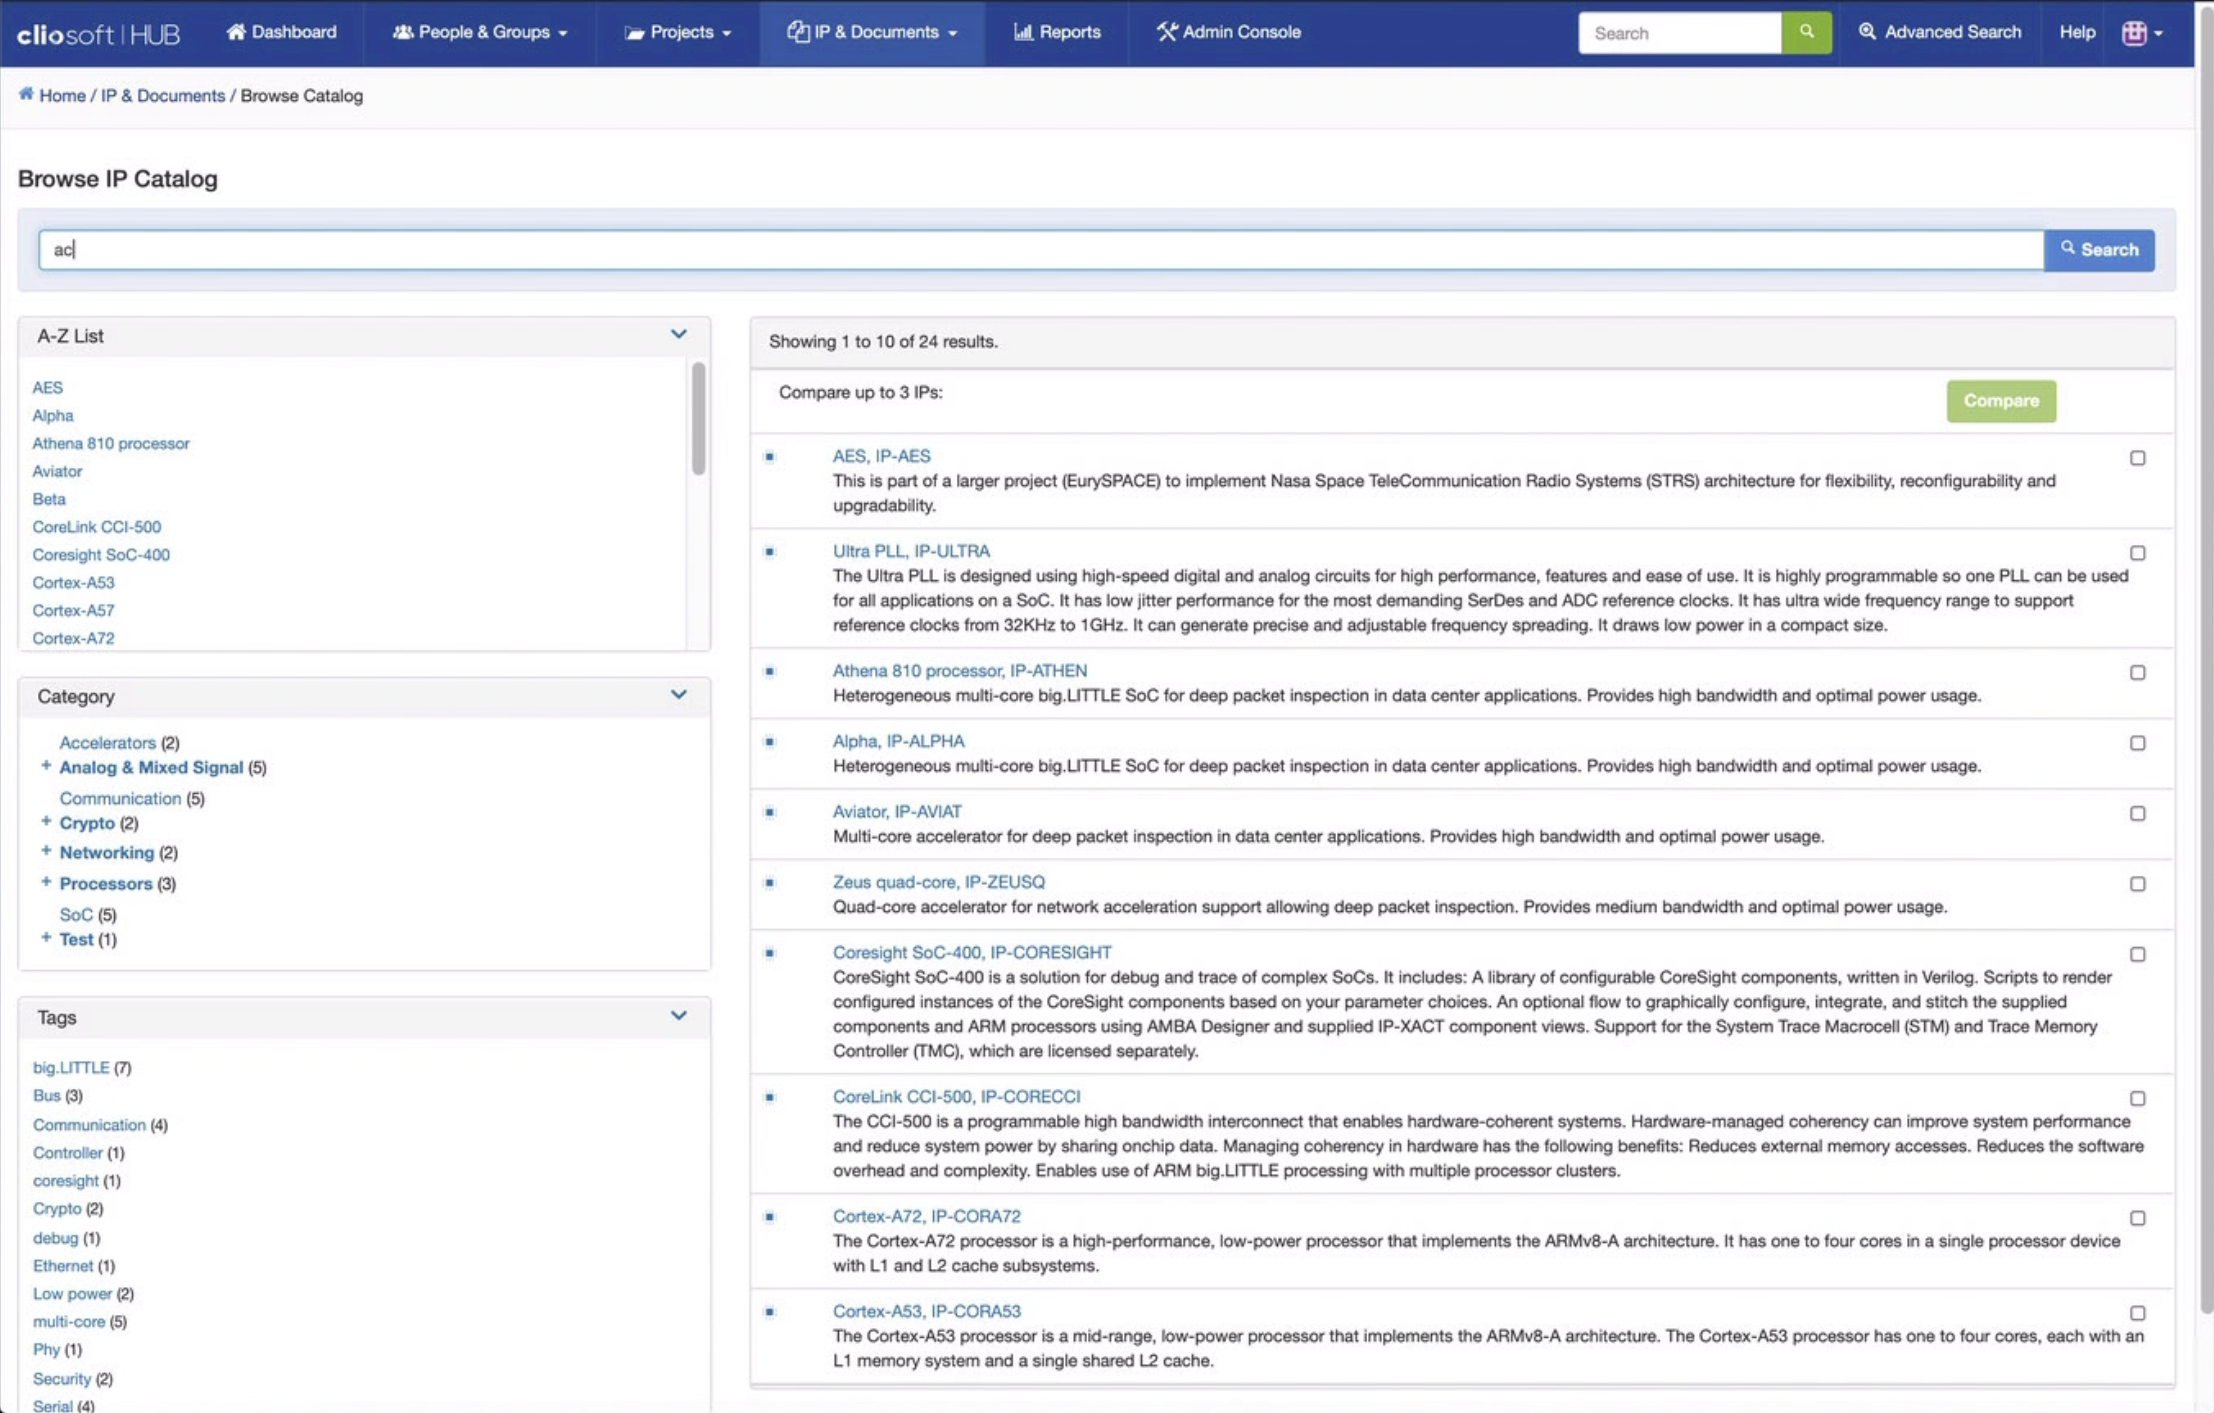The height and width of the screenshot is (1413, 2214).
Task: Click the Dashboard house icon
Action: pos(236,32)
